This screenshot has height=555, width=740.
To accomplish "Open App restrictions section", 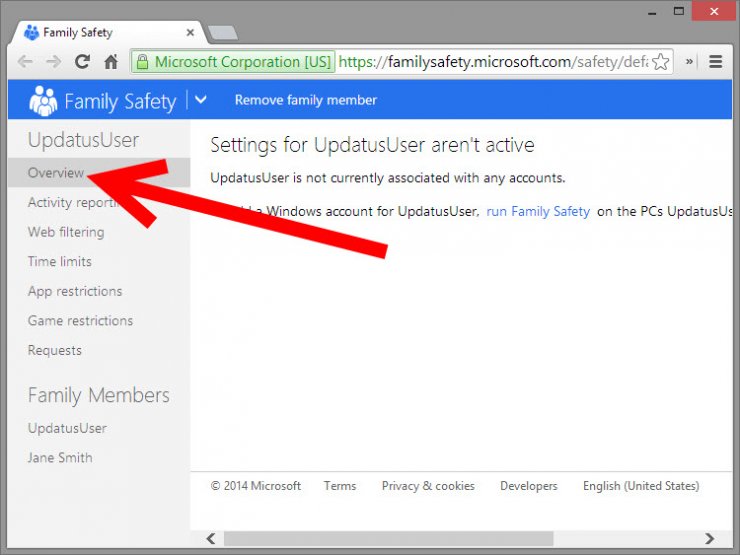I will 75,292.
